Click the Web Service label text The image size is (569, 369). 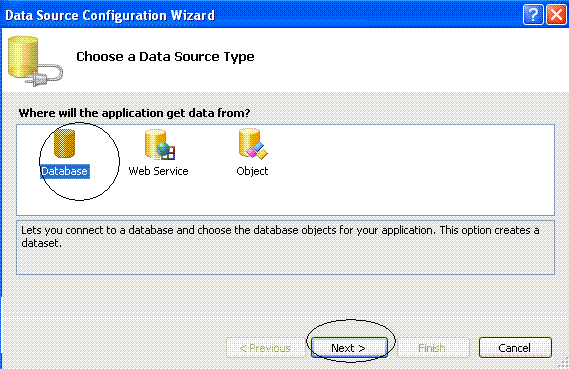159,171
